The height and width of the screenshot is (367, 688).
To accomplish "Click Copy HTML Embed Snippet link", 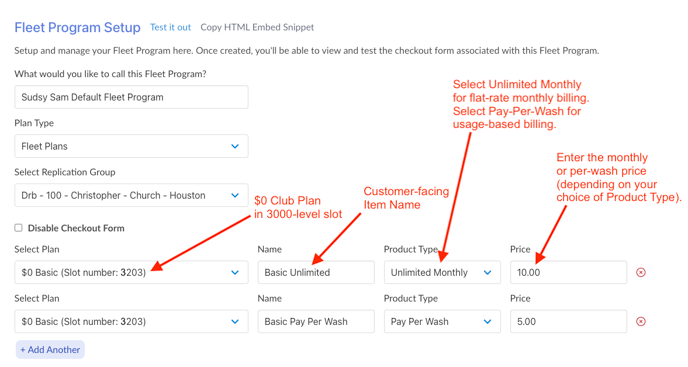I will (257, 27).
